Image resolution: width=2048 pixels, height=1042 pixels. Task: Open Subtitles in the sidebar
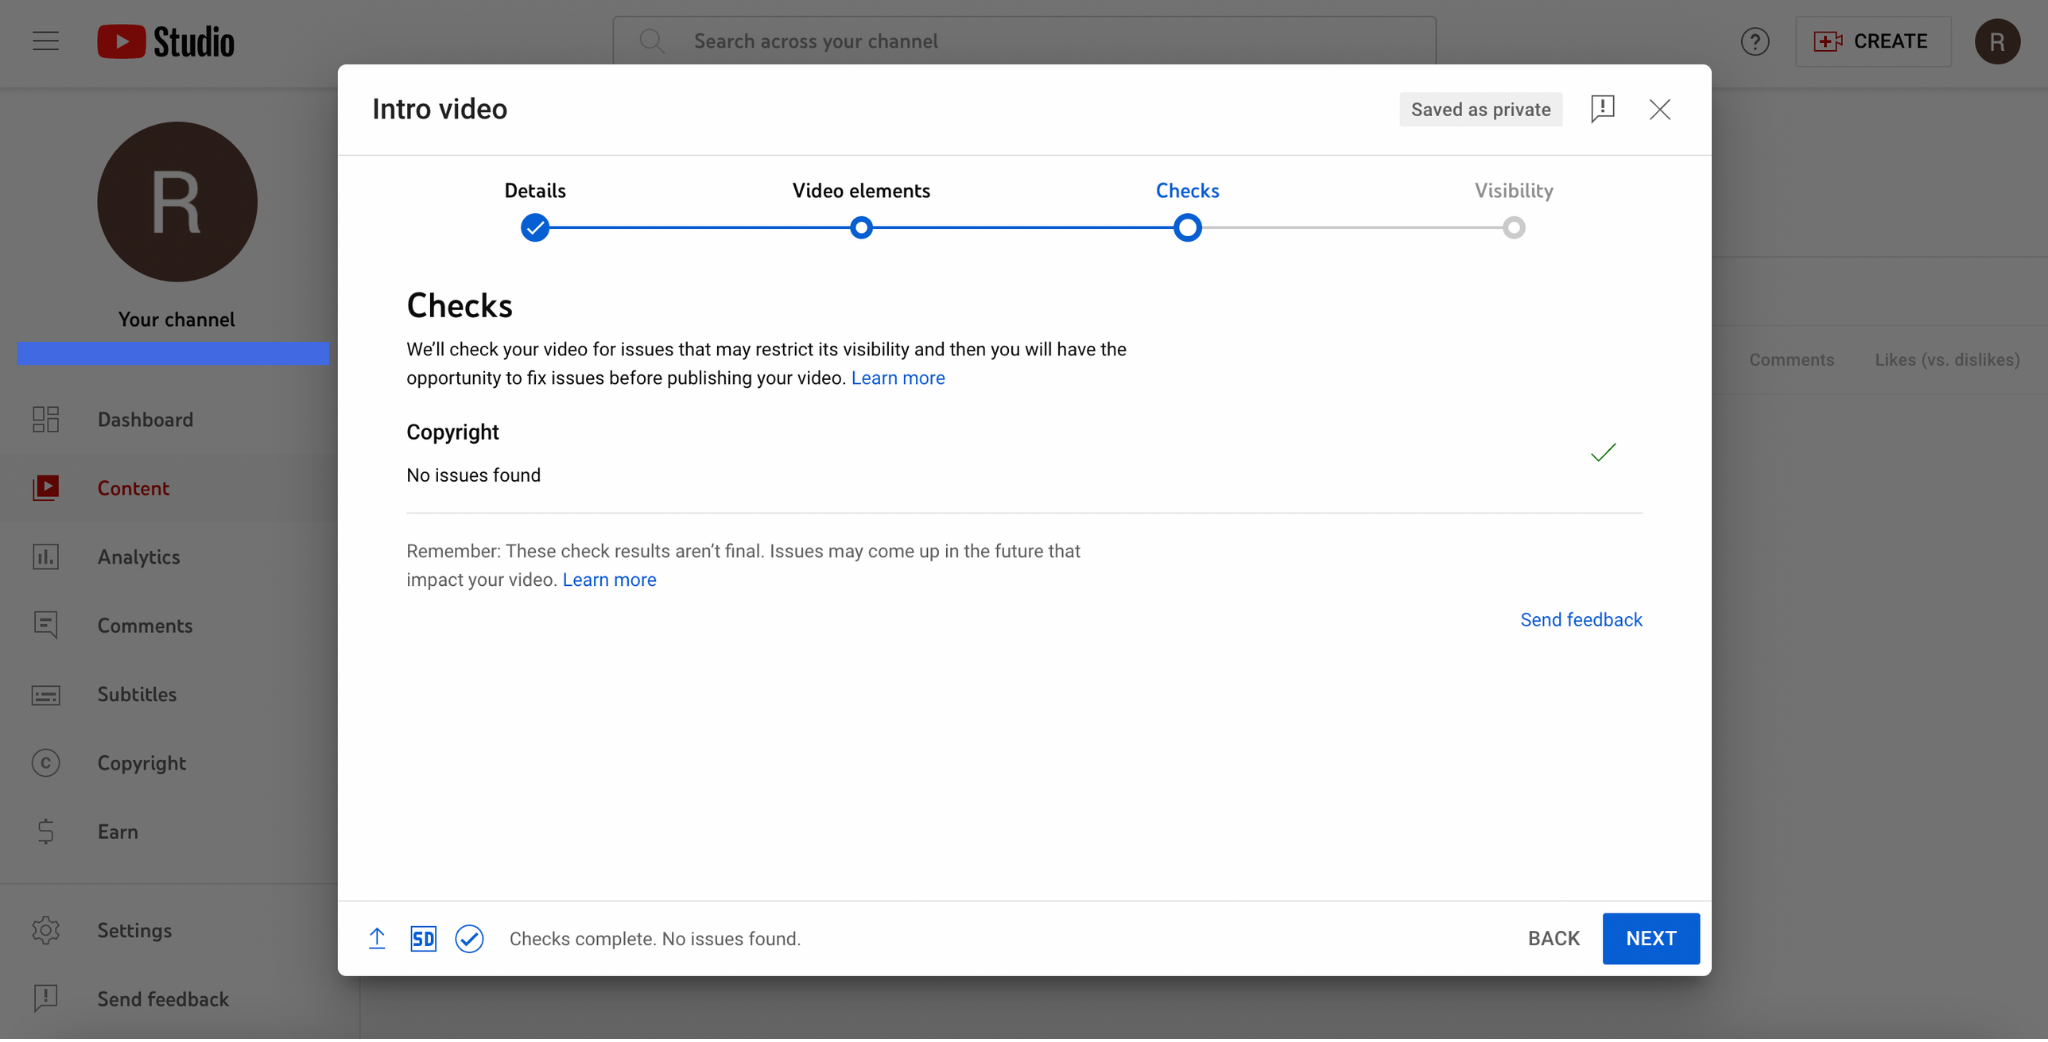pyautogui.click(x=136, y=695)
